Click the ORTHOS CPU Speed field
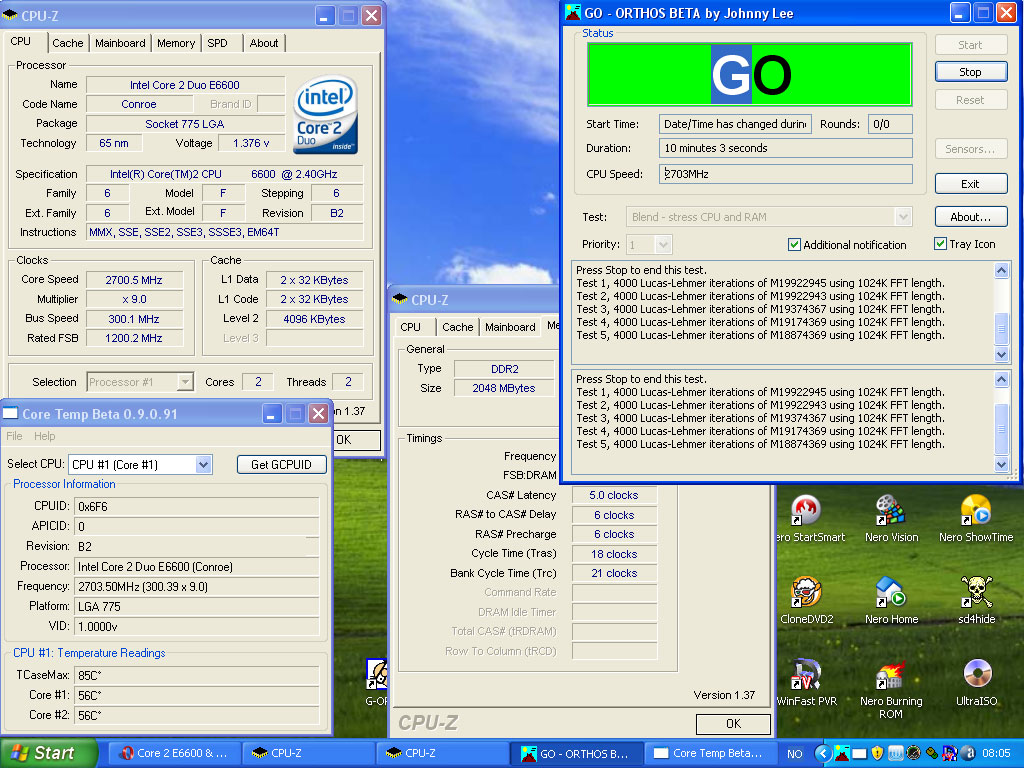Screen dimensions: 1024x768 786,174
